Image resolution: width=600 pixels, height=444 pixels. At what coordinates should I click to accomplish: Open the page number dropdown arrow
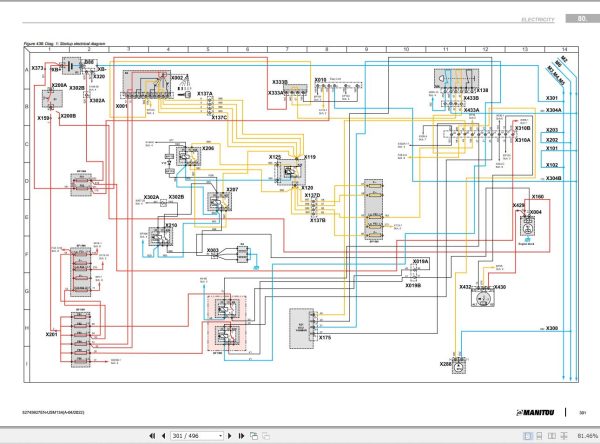(220, 436)
